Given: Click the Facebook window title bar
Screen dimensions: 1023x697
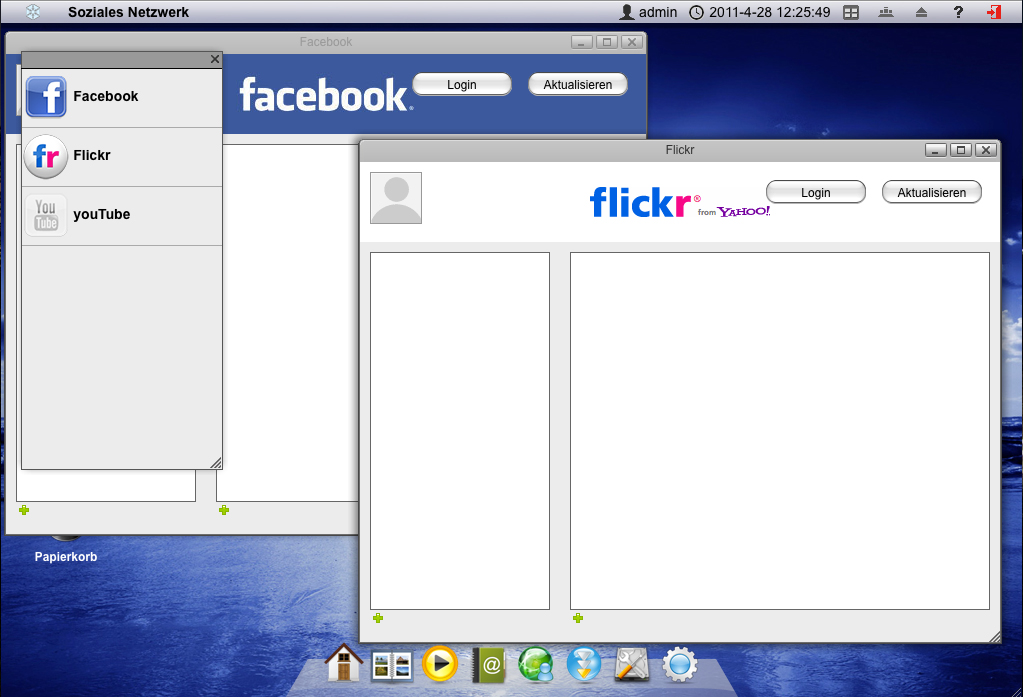Looking at the screenshot, I should (x=326, y=42).
